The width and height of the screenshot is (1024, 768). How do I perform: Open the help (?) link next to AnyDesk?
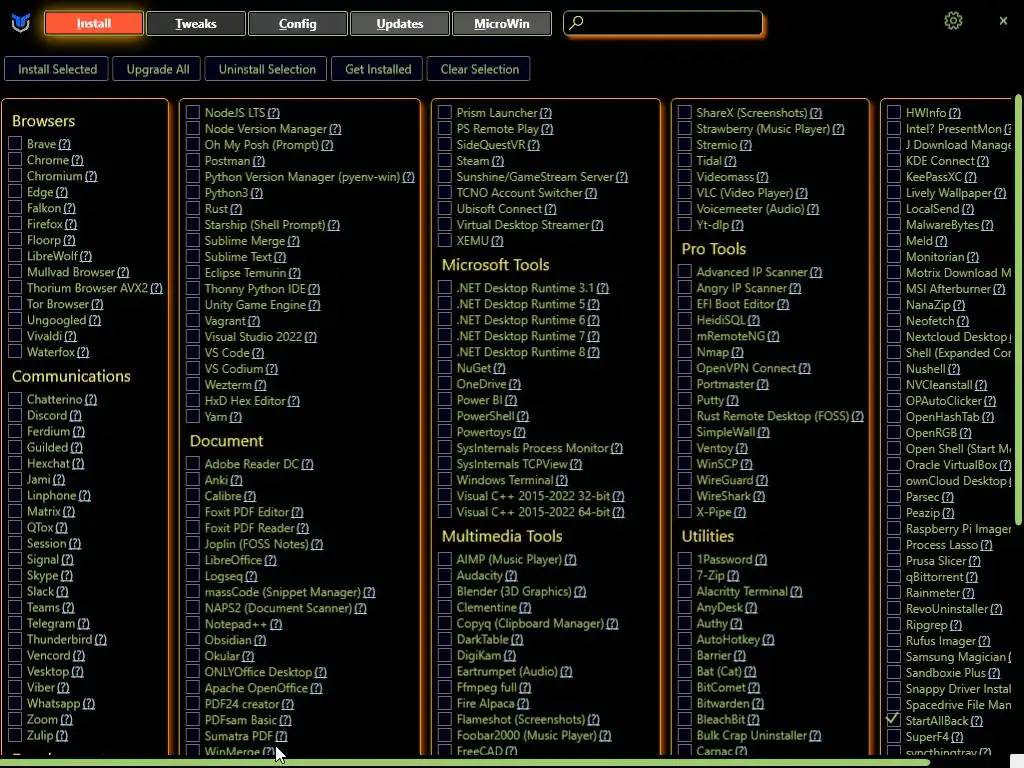click(751, 607)
